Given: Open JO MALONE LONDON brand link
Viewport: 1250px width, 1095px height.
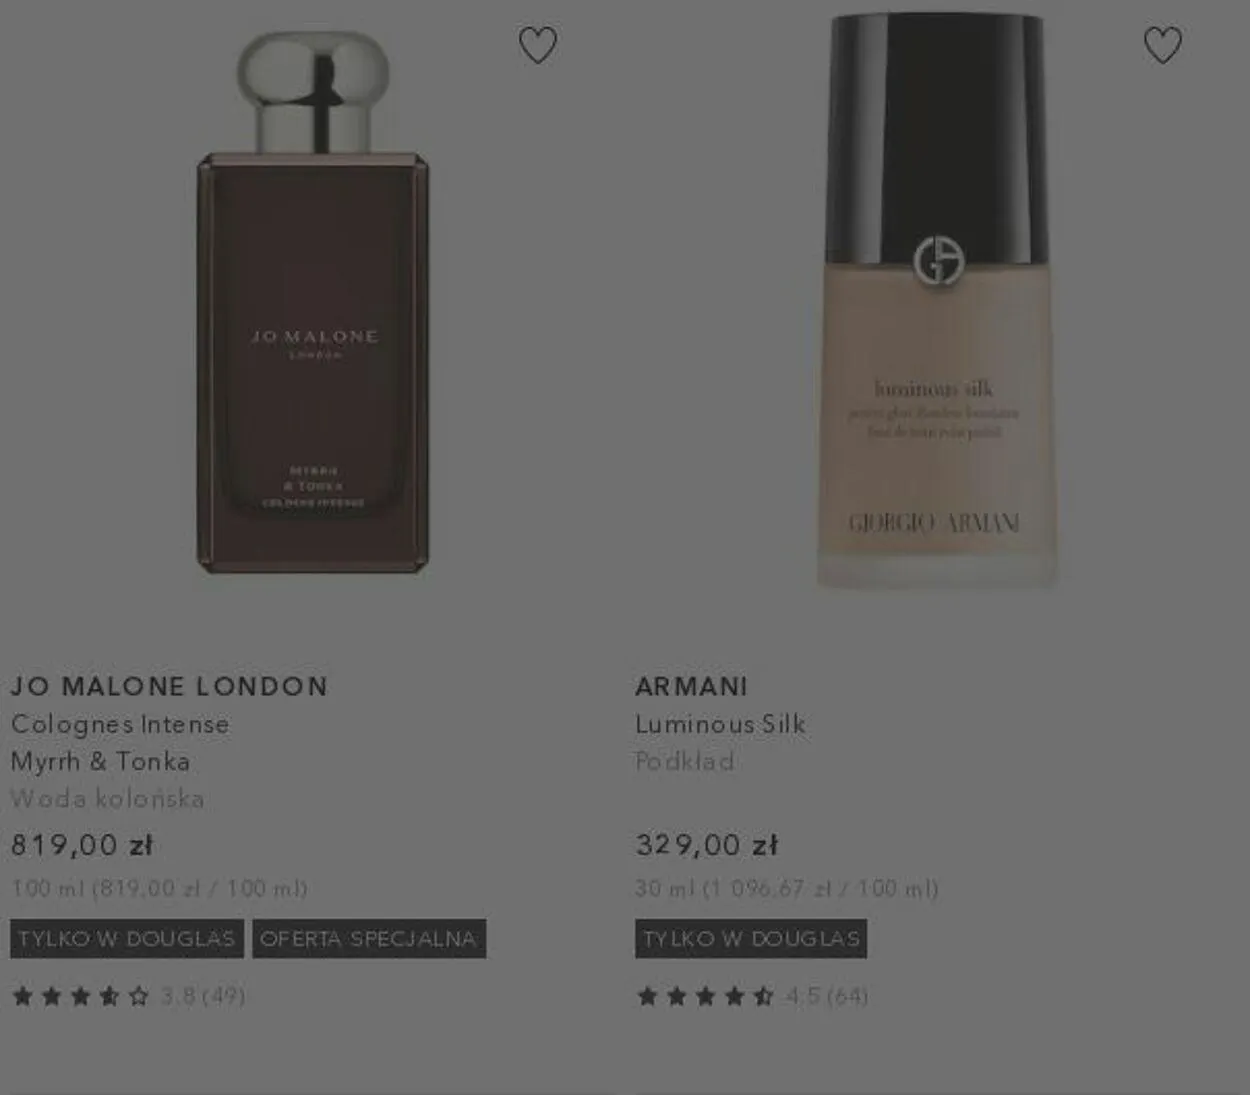Looking at the screenshot, I should [x=169, y=686].
